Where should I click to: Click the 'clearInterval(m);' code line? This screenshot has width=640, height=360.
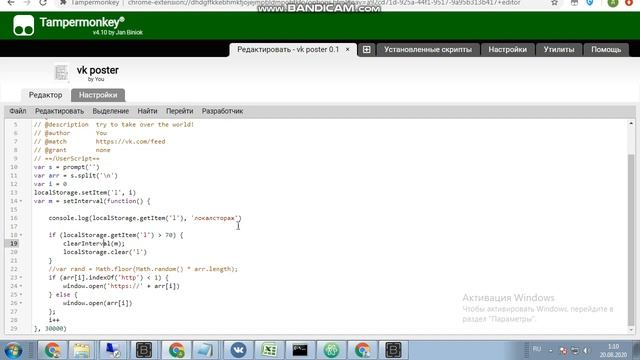(x=94, y=244)
